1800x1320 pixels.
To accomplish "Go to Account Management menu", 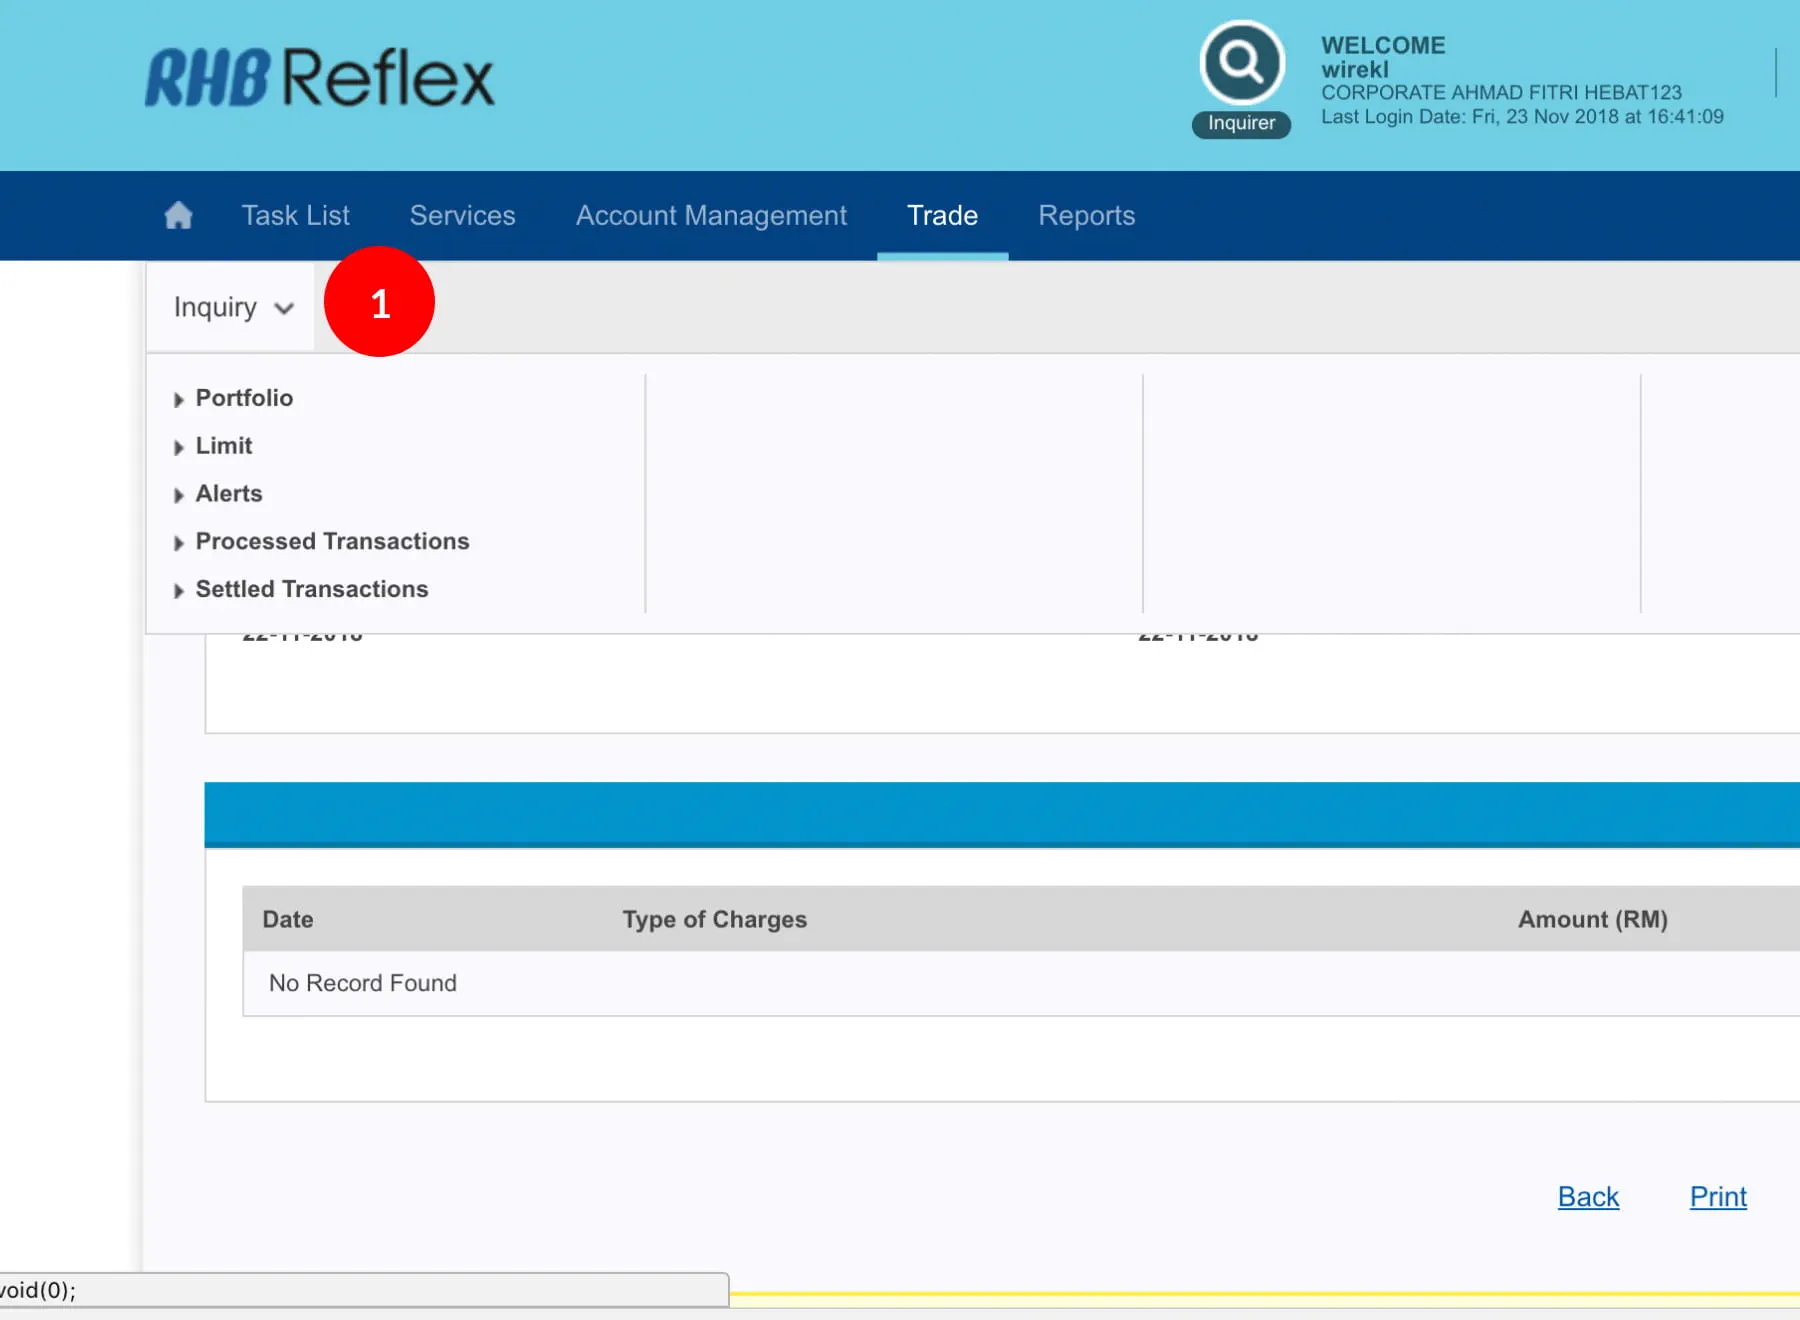I will [711, 215].
